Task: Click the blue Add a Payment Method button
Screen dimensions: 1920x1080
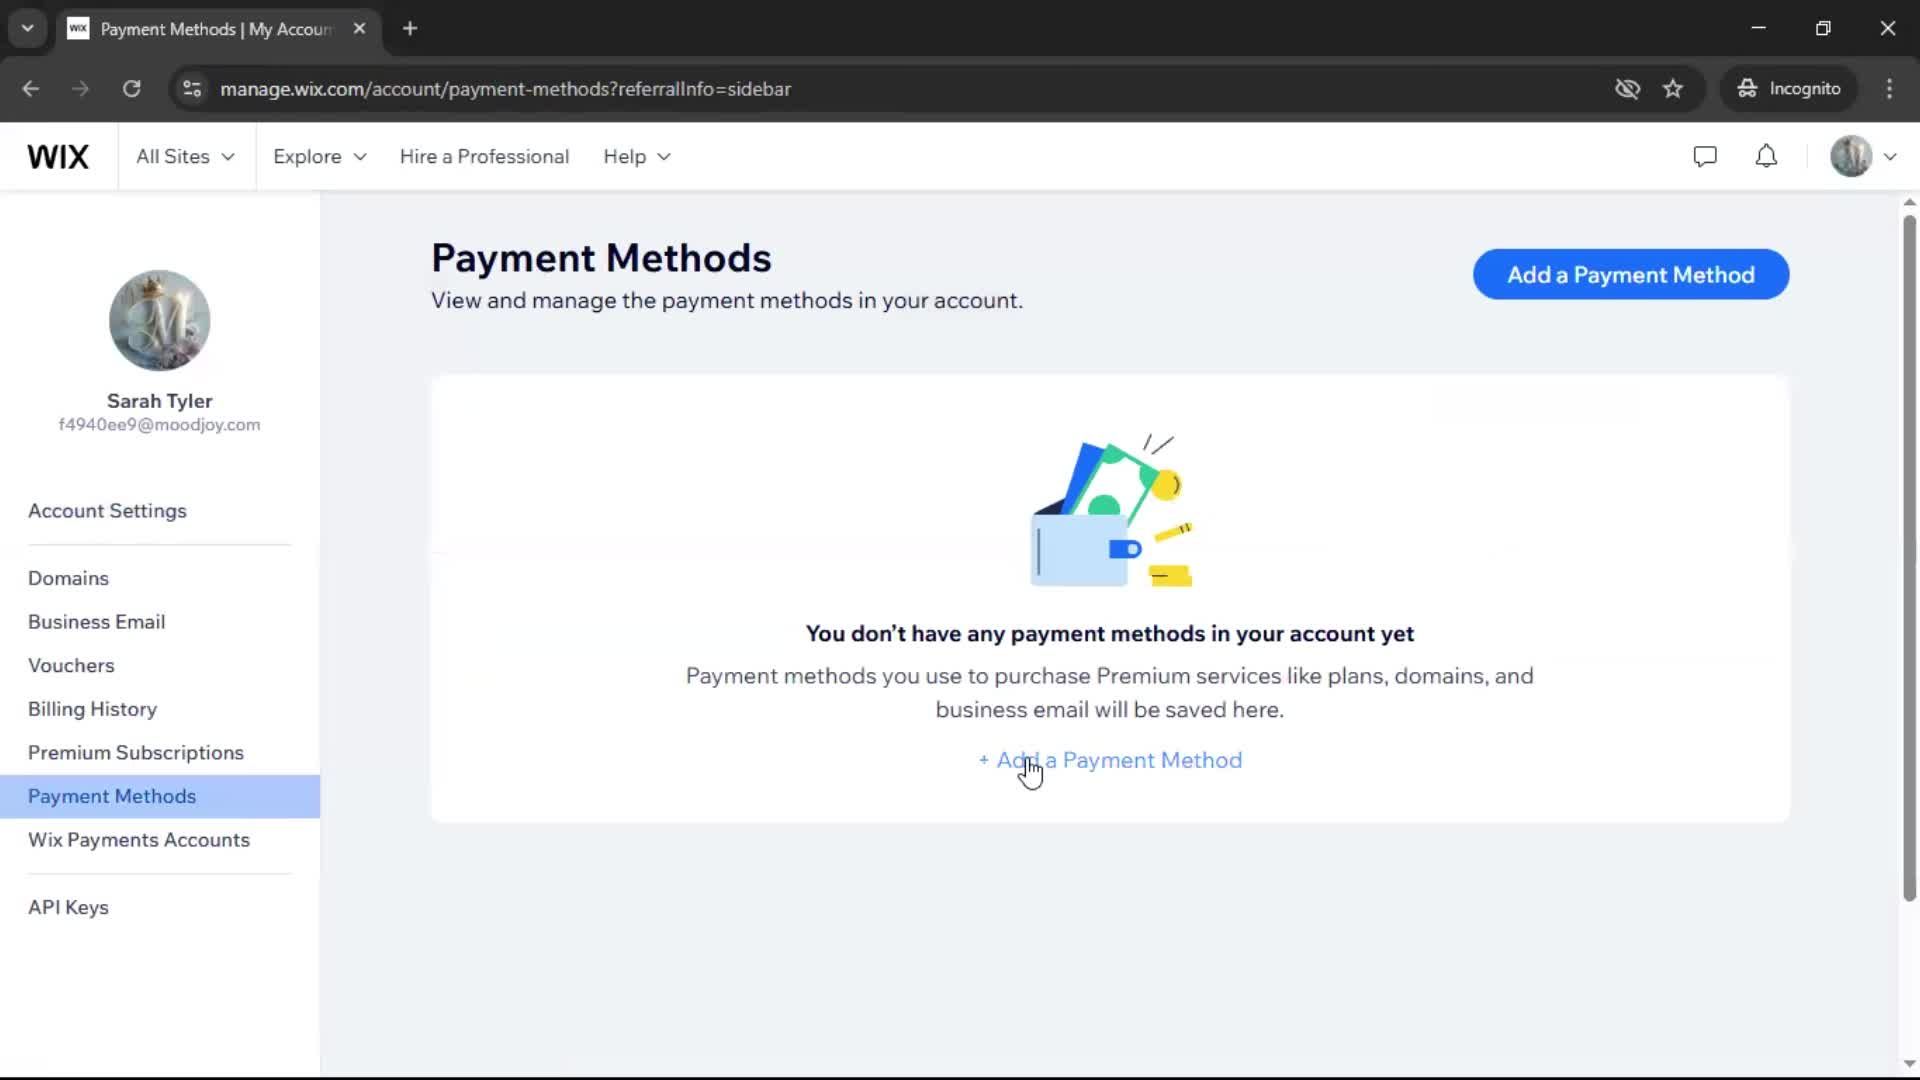Action: coord(1630,275)
